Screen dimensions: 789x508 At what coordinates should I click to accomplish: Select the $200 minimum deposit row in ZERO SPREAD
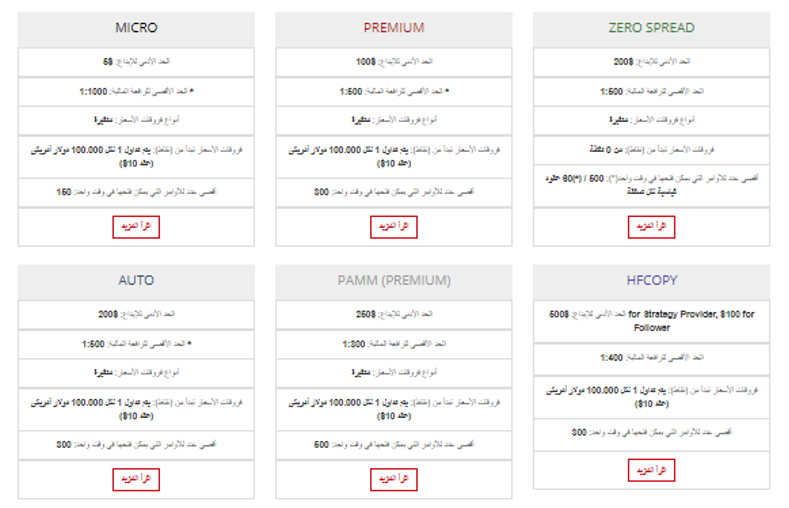tap(651, 62)
